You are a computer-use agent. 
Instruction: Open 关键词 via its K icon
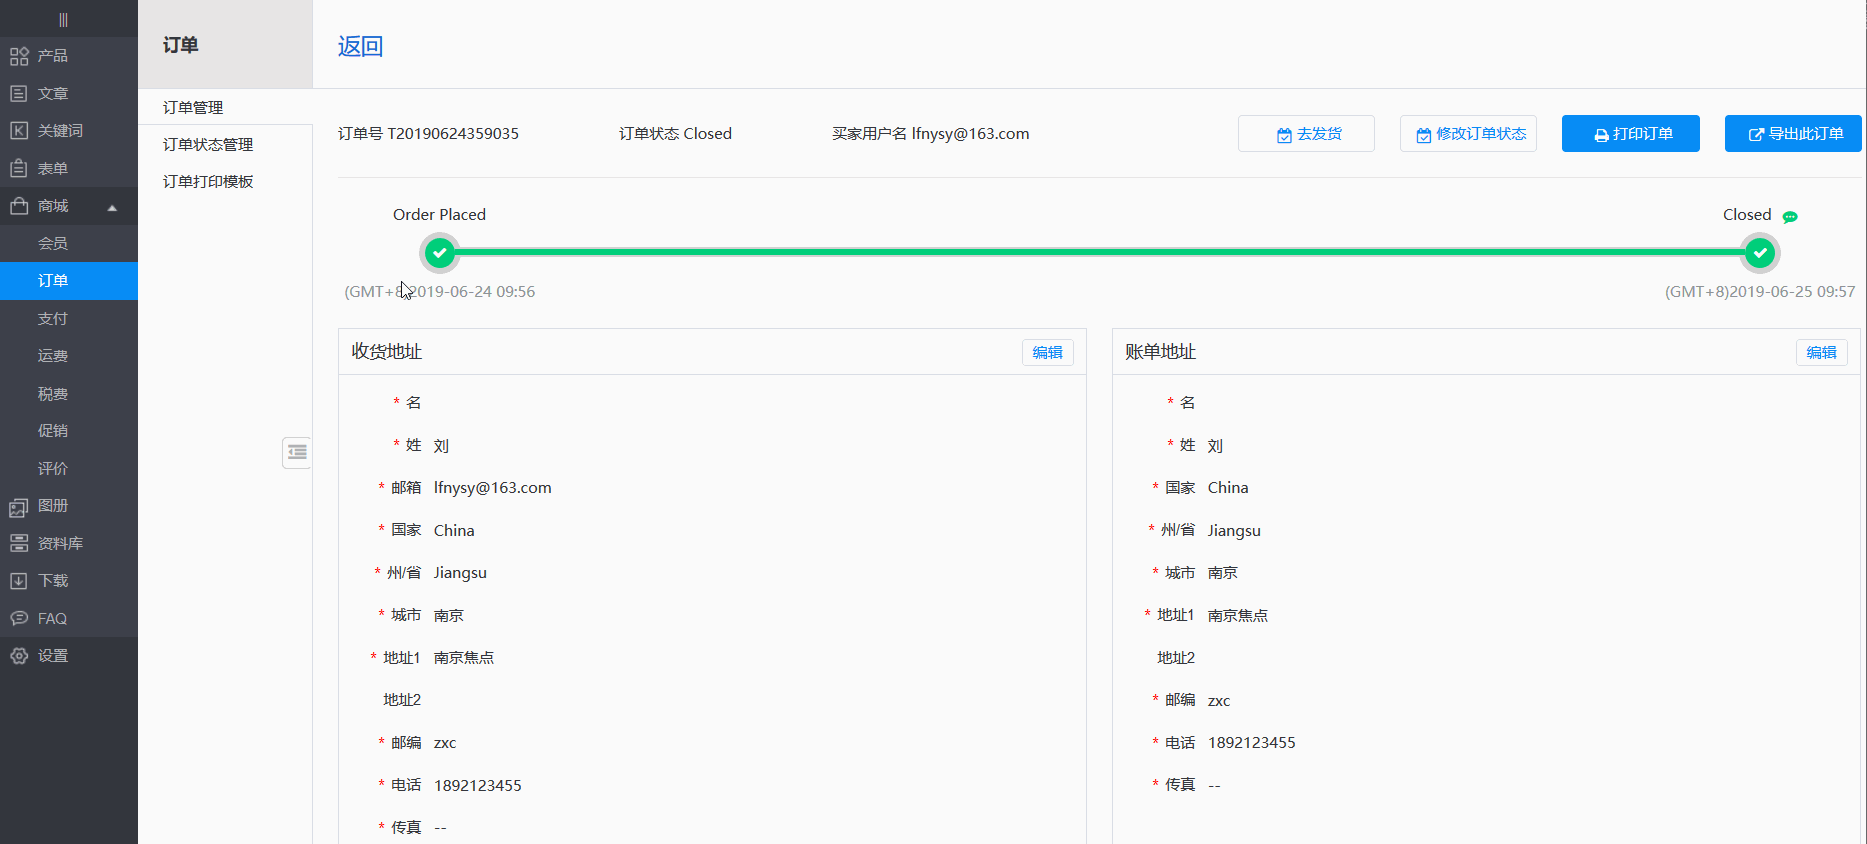(x=19, y=131)
